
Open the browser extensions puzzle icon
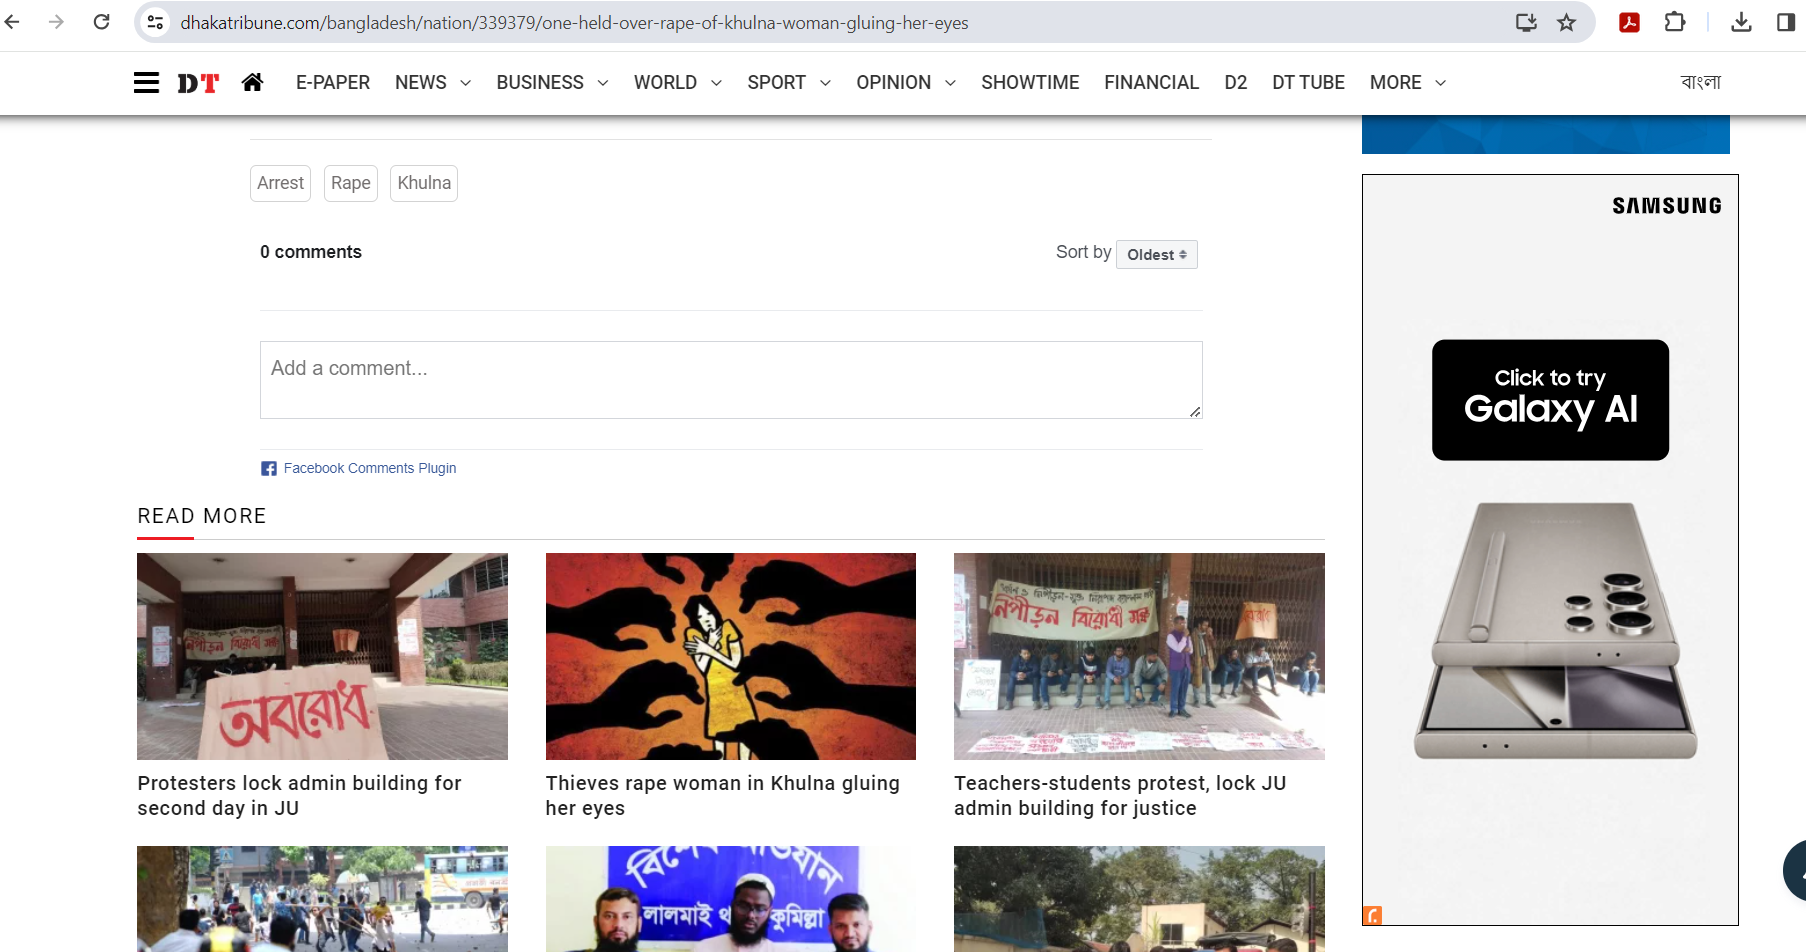point(1674,22)
